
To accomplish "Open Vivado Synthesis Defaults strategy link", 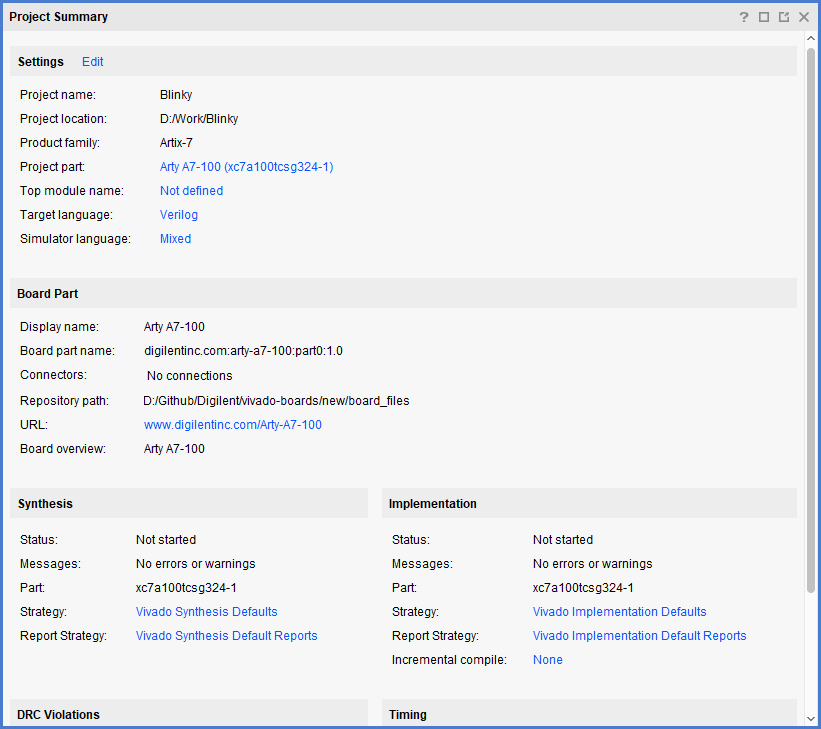I will point(207,612).
